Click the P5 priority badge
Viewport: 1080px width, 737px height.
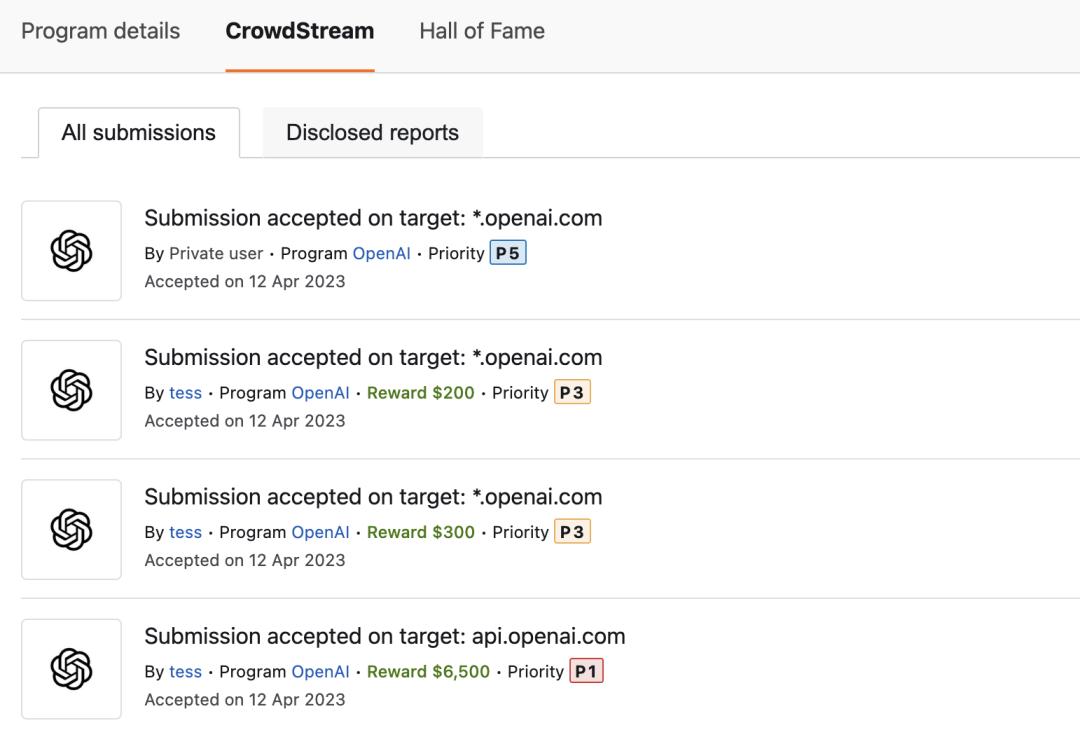point(508,253)
